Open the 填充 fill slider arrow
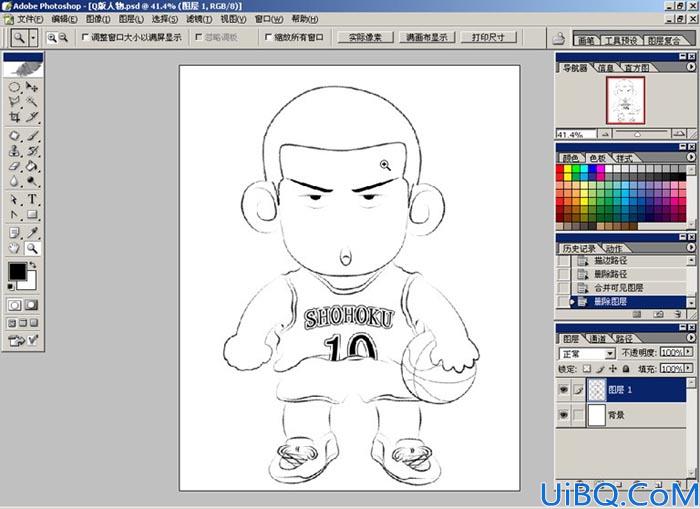 [x=690, y=369]
